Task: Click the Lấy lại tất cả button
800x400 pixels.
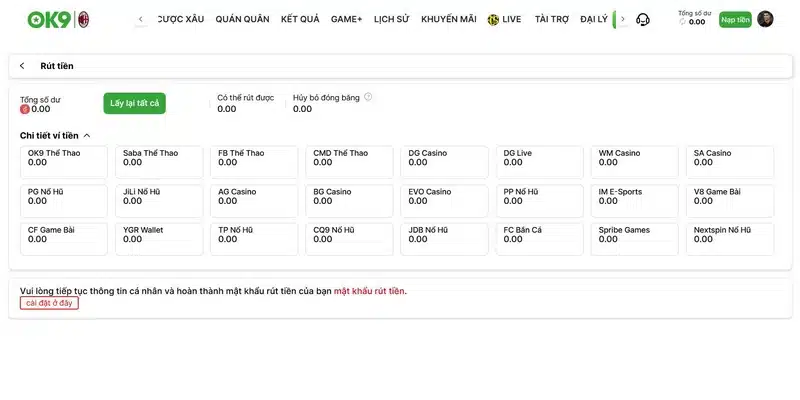Action: pyautogui.click(x=135, y=103)
